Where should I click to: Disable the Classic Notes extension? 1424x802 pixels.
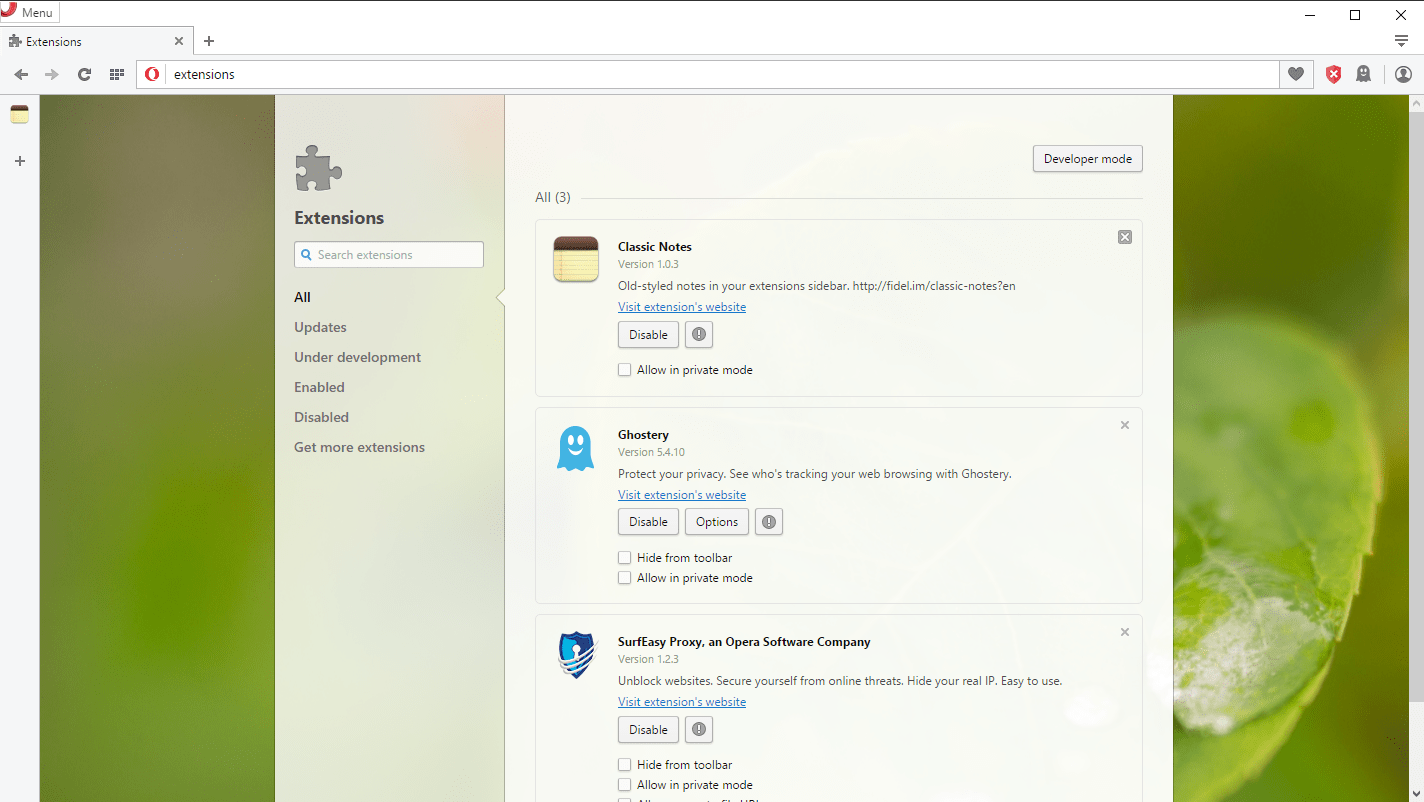click(648, 335)
